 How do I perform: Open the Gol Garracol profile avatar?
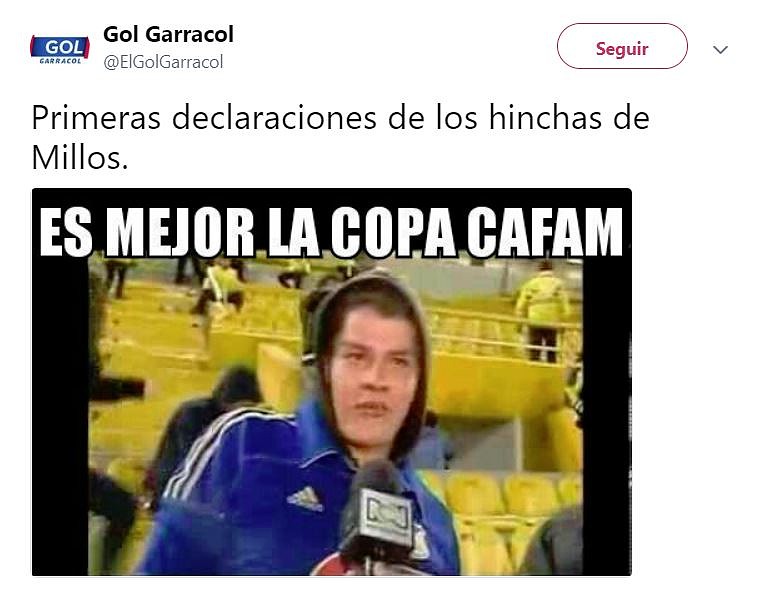coord(60,49)
